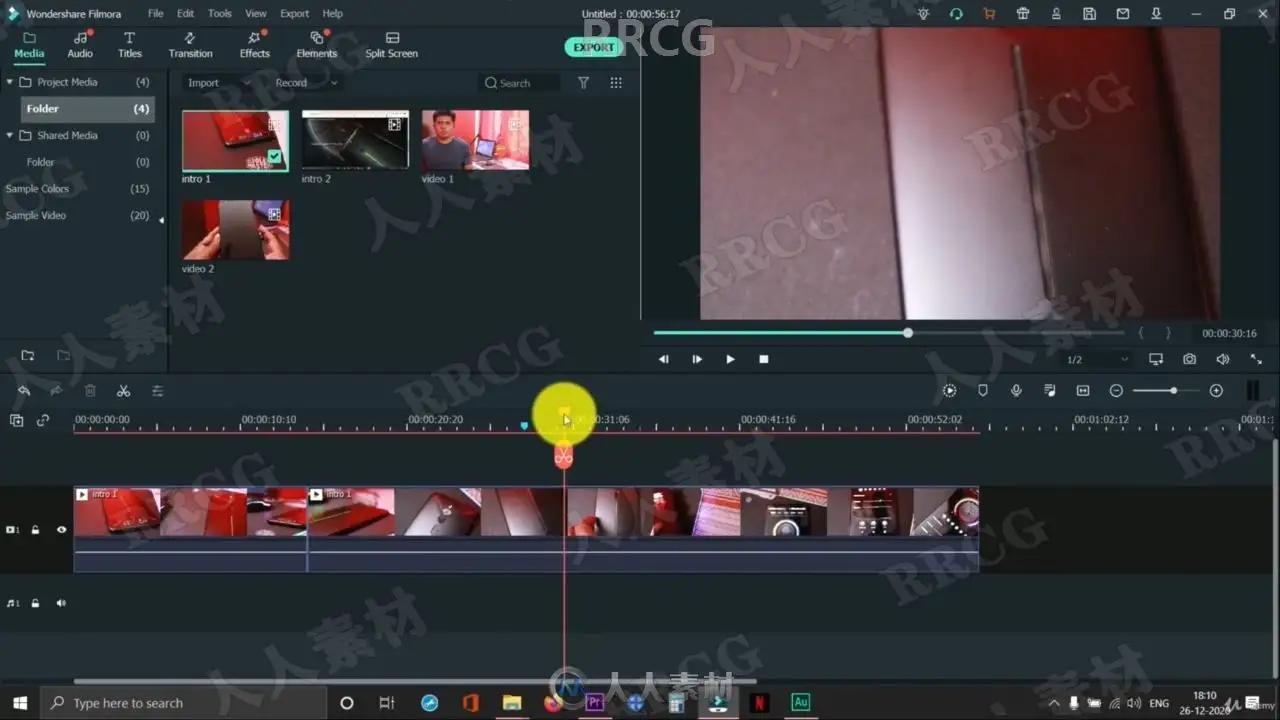Open the user account icon

click(1056, 14)
